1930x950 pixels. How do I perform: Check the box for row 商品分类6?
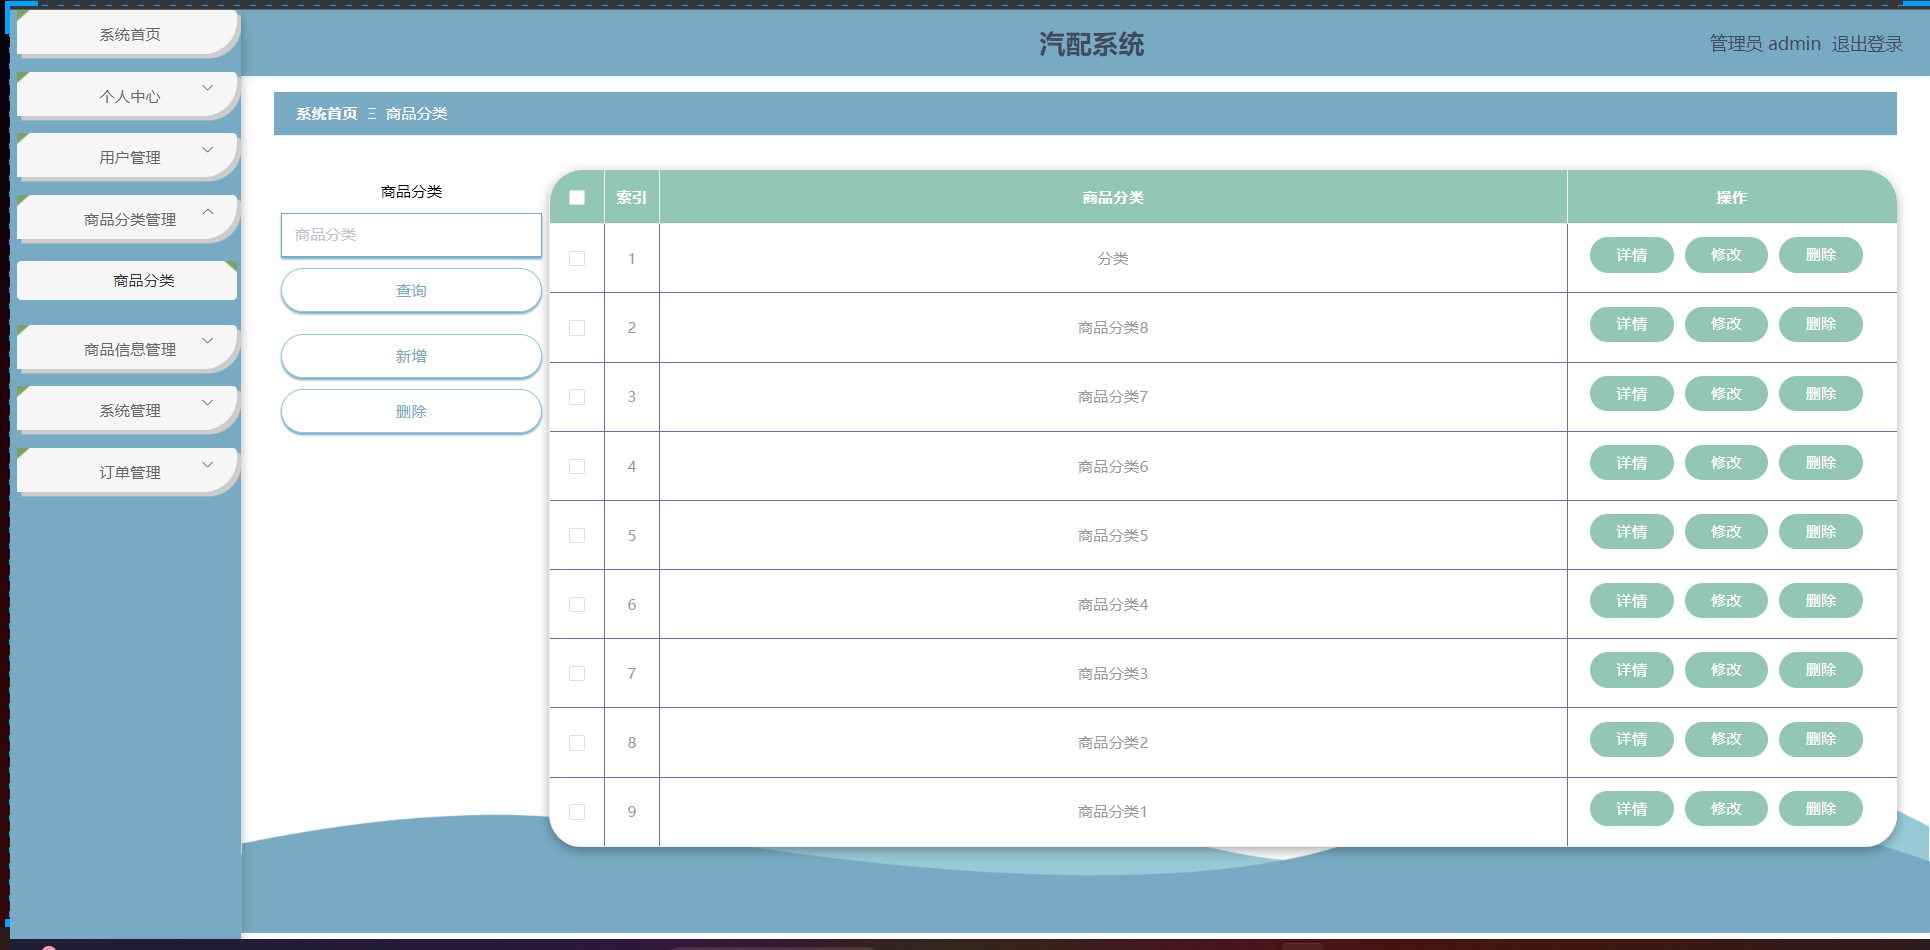tap(577, 466)
